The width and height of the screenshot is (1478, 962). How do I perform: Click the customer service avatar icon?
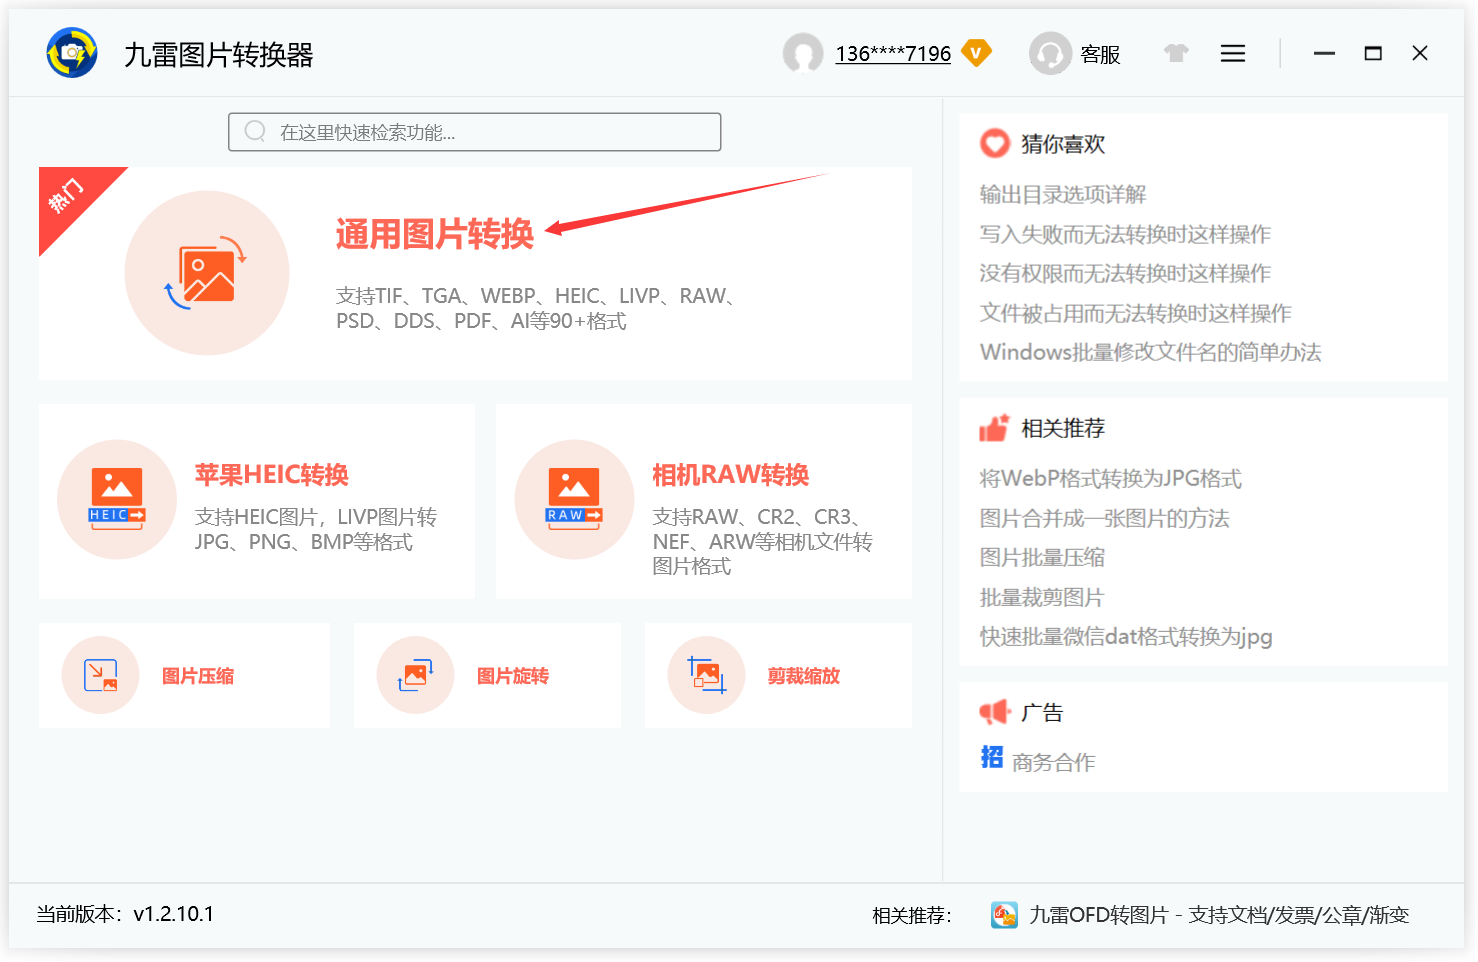pyautogui.click(x=1050, y=53)
